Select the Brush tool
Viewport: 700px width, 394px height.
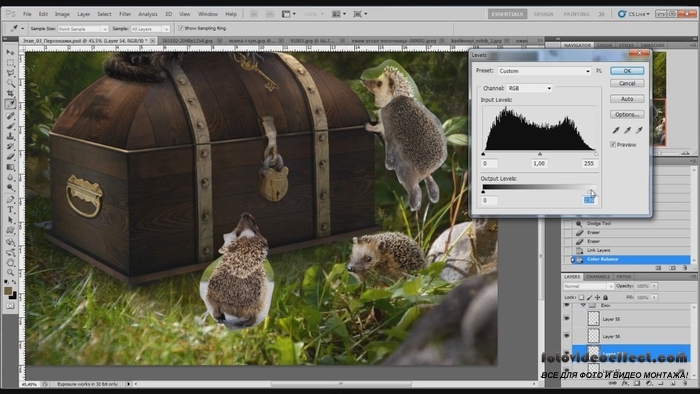click(10, 126)
